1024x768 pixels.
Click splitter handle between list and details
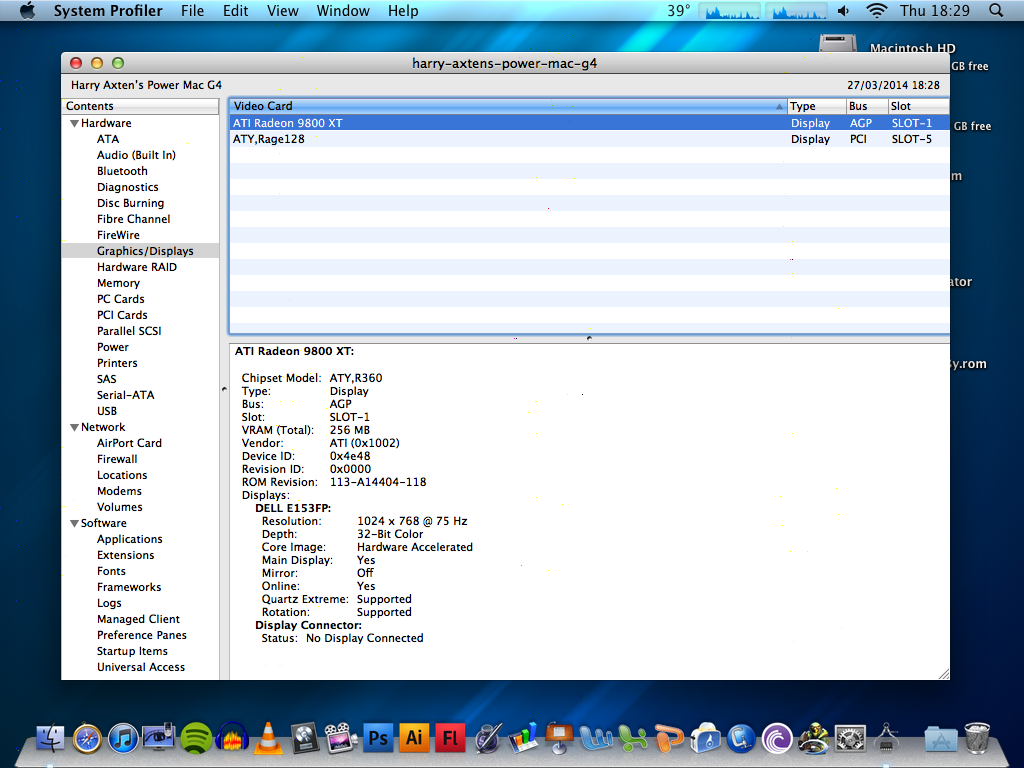589,338
